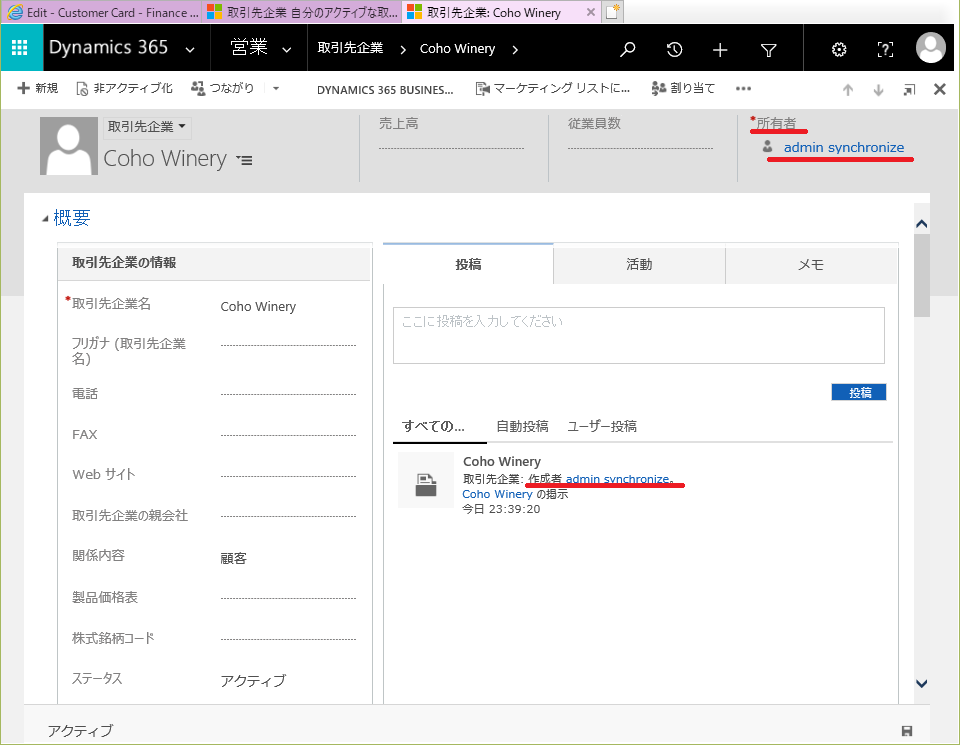The image size is (960, 745).
Task: Open the 取引先企業 form selector dropdown
Action: click(148, 127)
